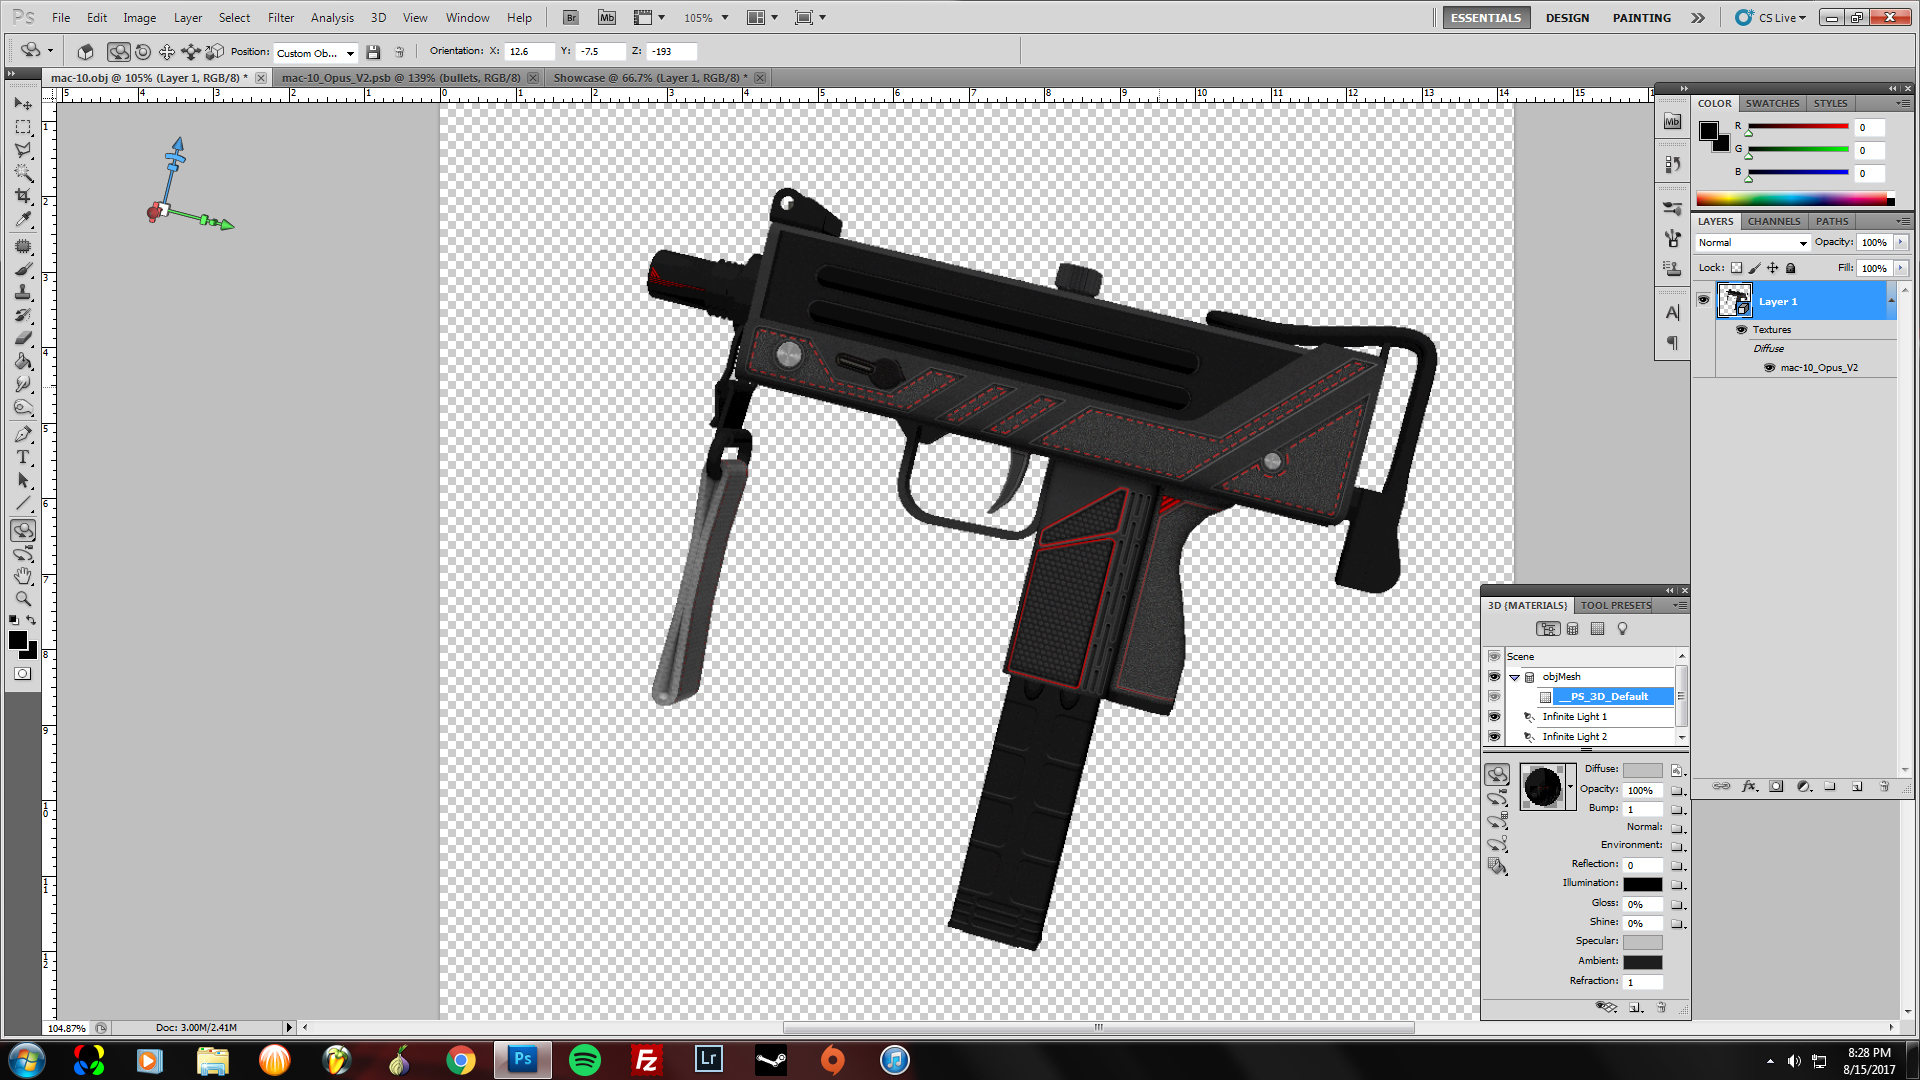Open the layer blend mode Normal dropdown
1920x1080 pixels.
coord(1753,243)
